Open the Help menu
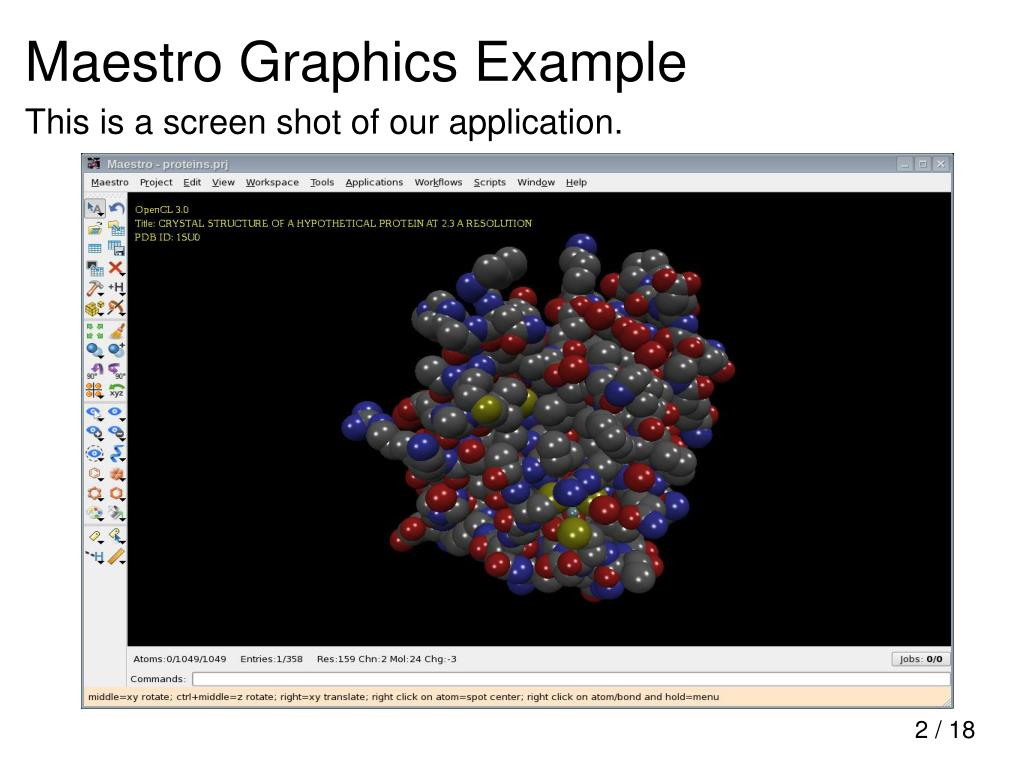Viewport: 1023px width, 767px height. click(576, 183)
